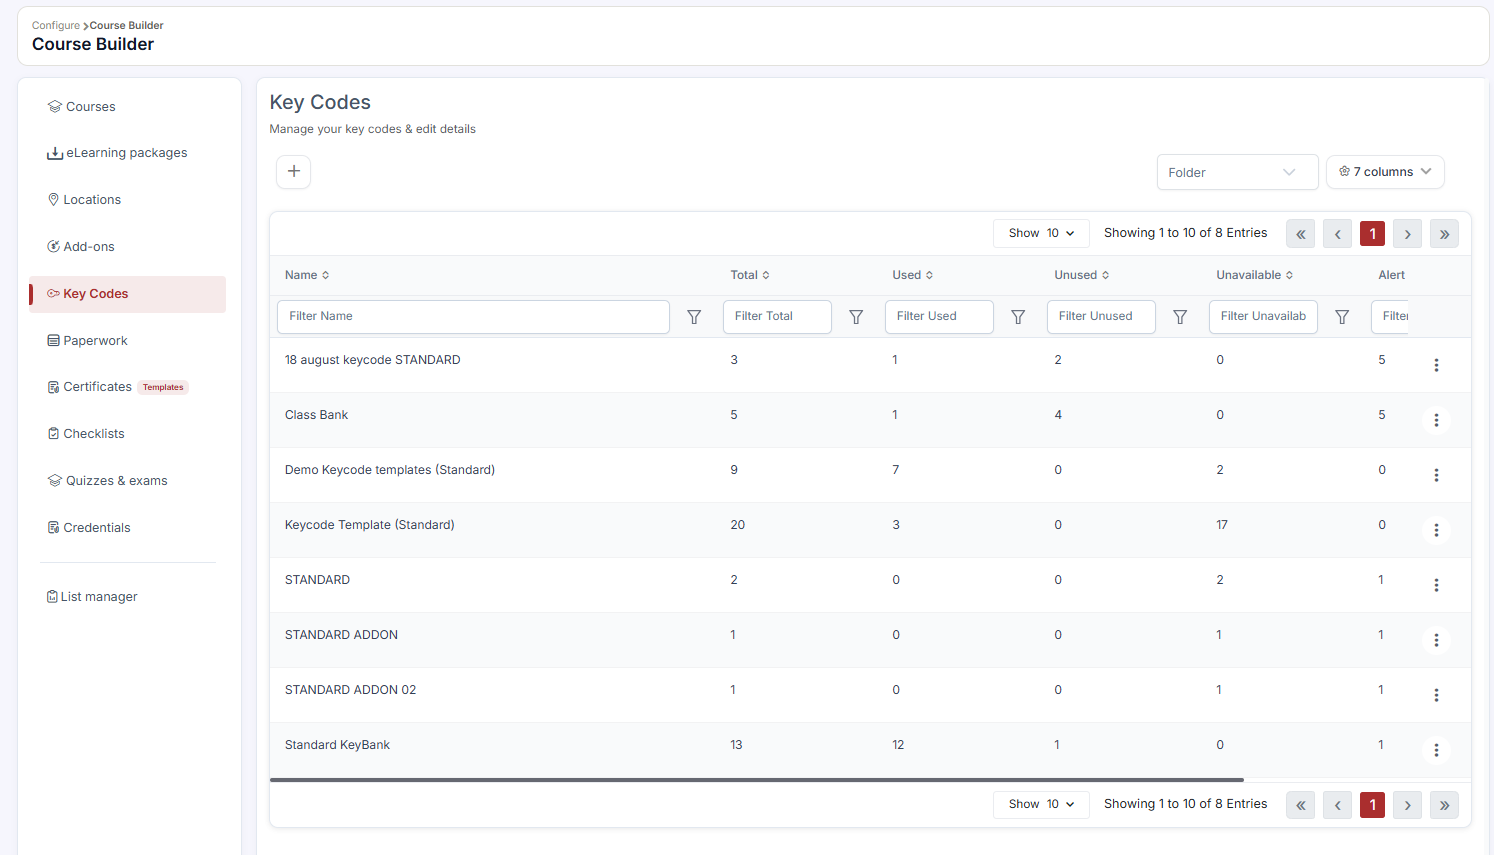Viewport: 1494px width, 855px height.
Task: Add a new key code with plus button
Action: coord(293,172)
